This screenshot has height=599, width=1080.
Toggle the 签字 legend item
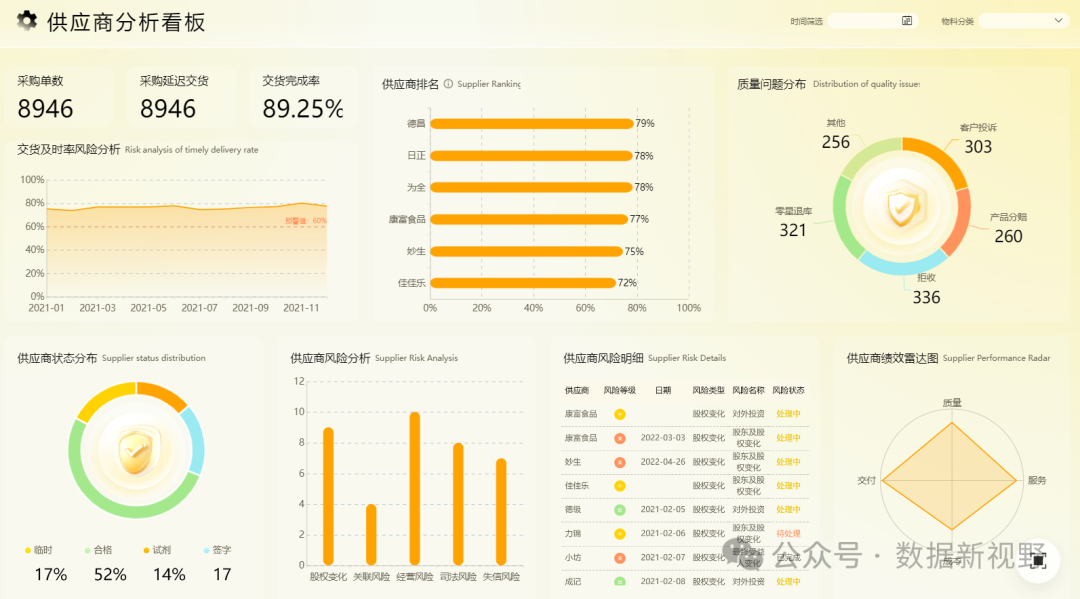coord(217,550)
